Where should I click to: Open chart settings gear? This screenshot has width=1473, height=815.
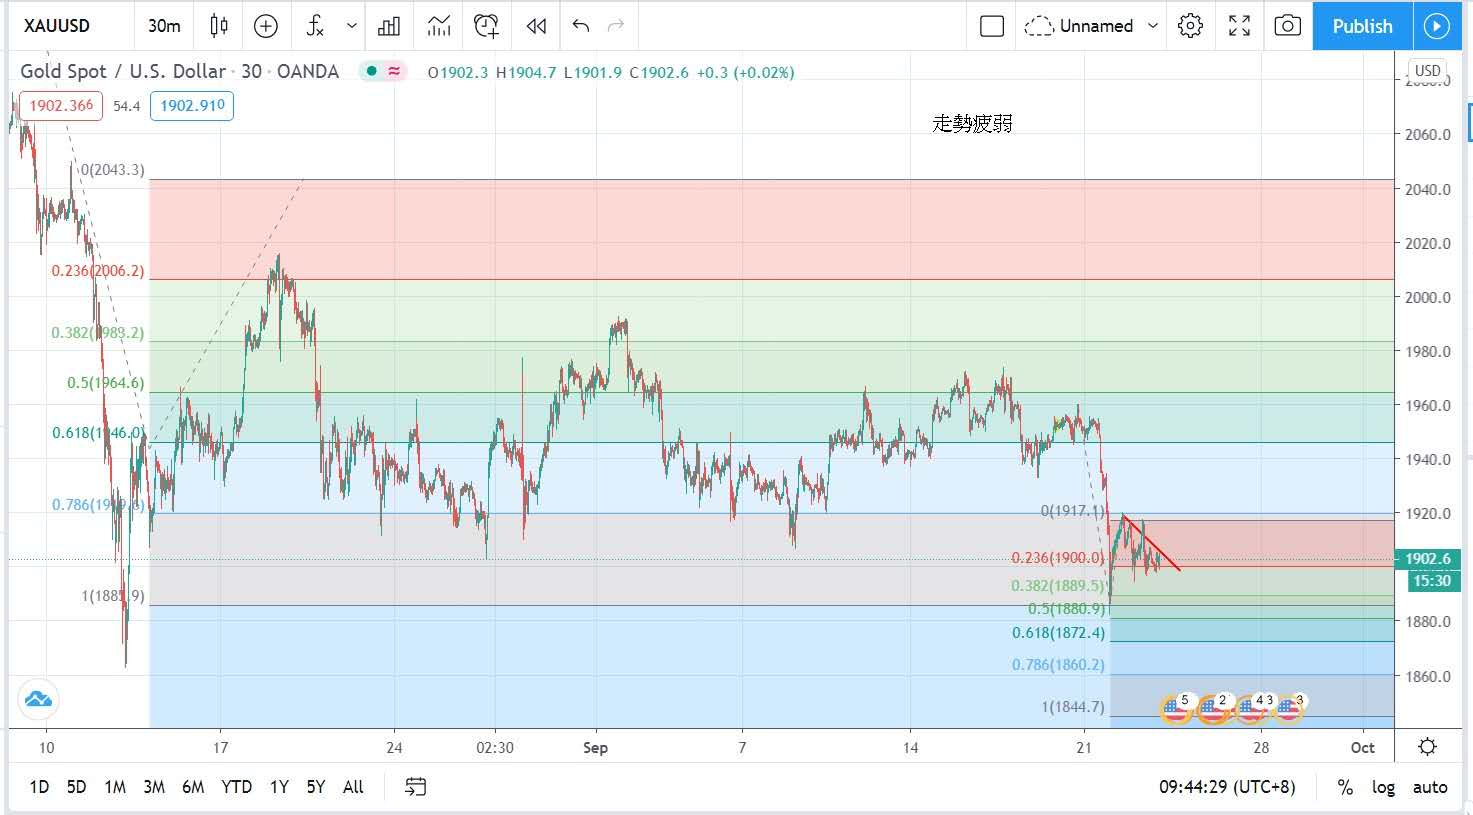(x=1190, y=26)
